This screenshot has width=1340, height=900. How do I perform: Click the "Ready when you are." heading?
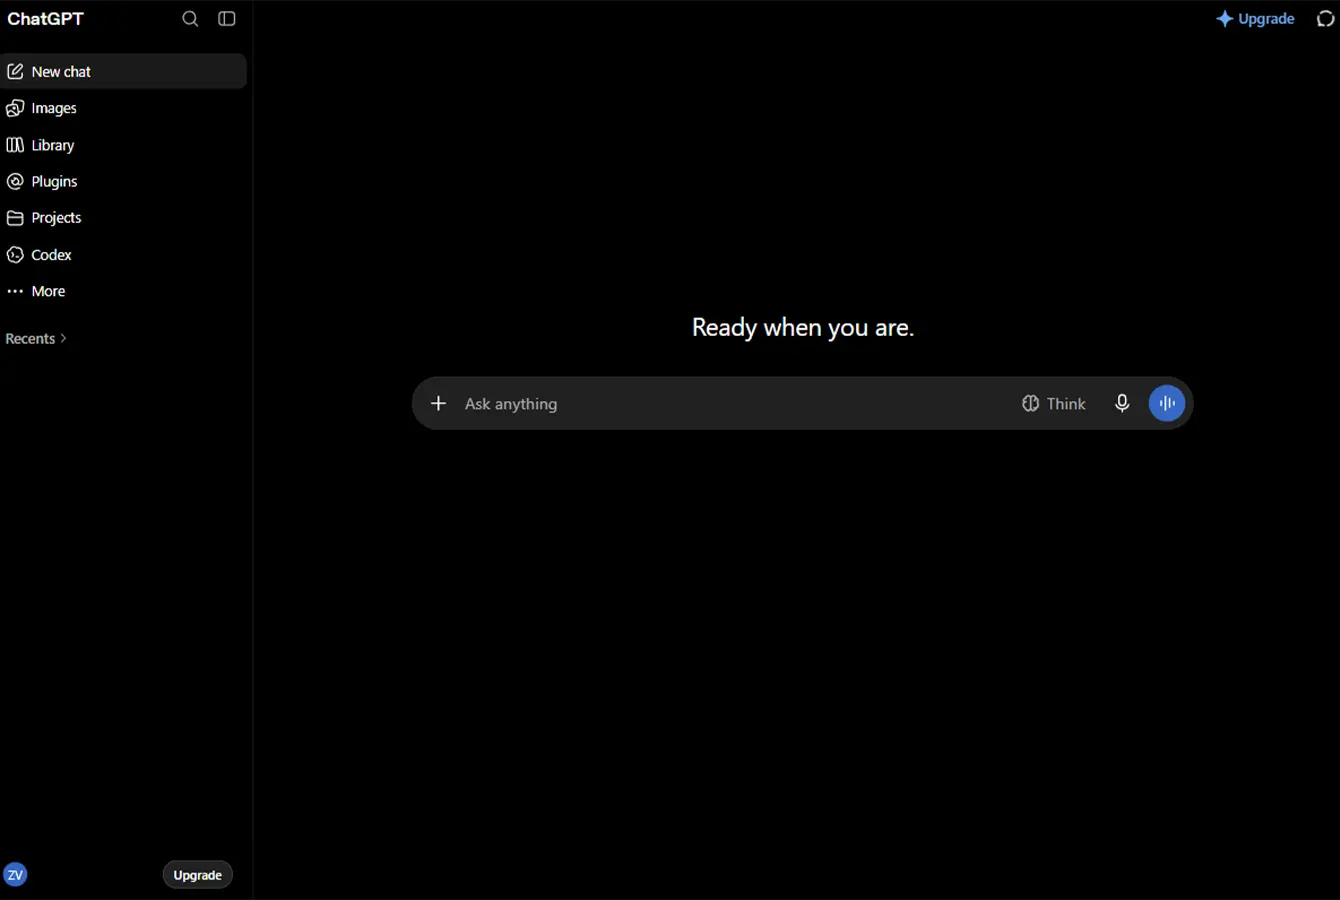(803, 328)
